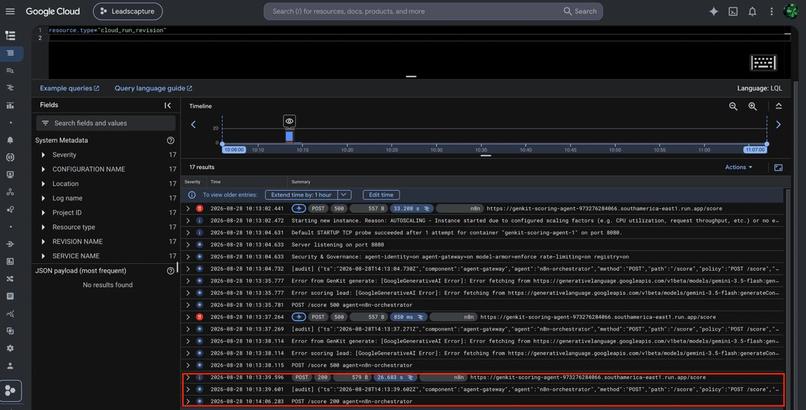Open the notifications bell in the top bar
This screenshot has width=806, height=410.
[752, 11]
